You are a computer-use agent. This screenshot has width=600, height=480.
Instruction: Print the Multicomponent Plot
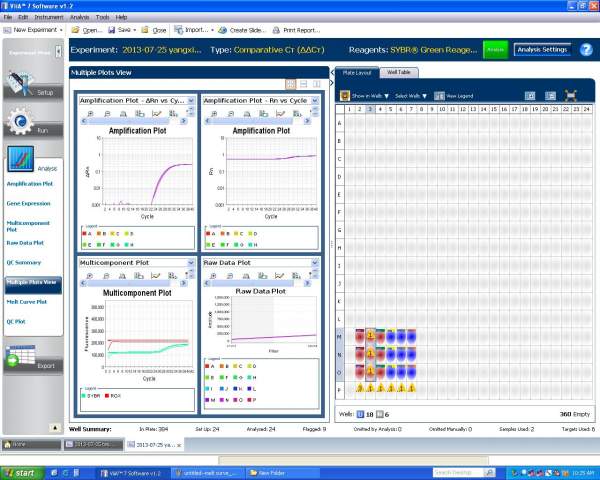point(123,276)
